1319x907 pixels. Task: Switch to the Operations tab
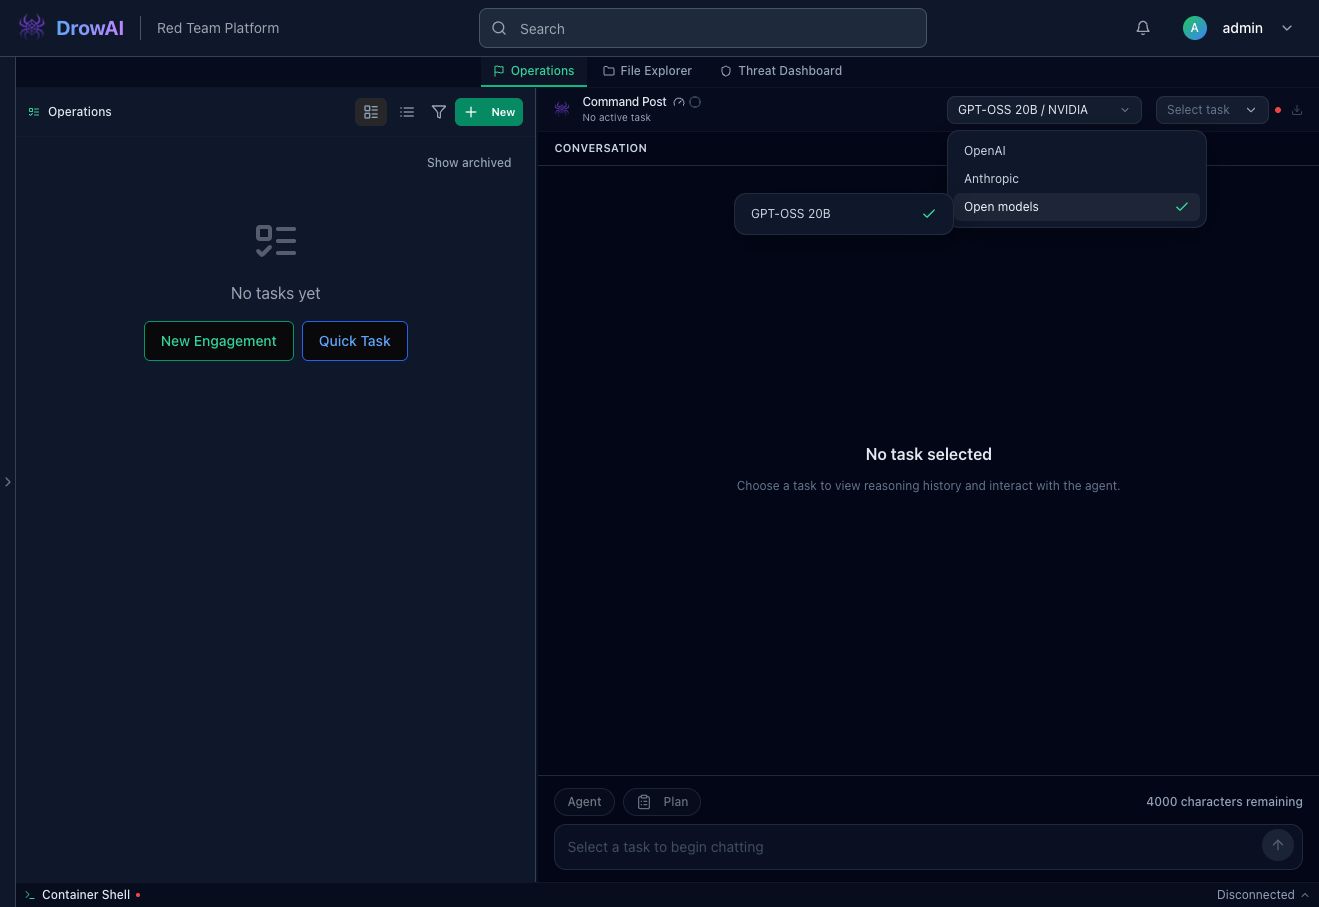click(x=534, y=71)
